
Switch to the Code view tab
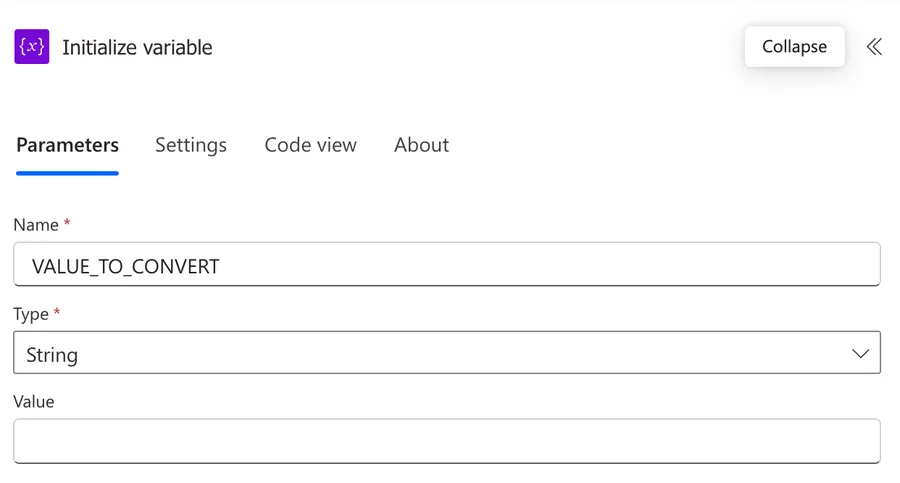[310, 145]
